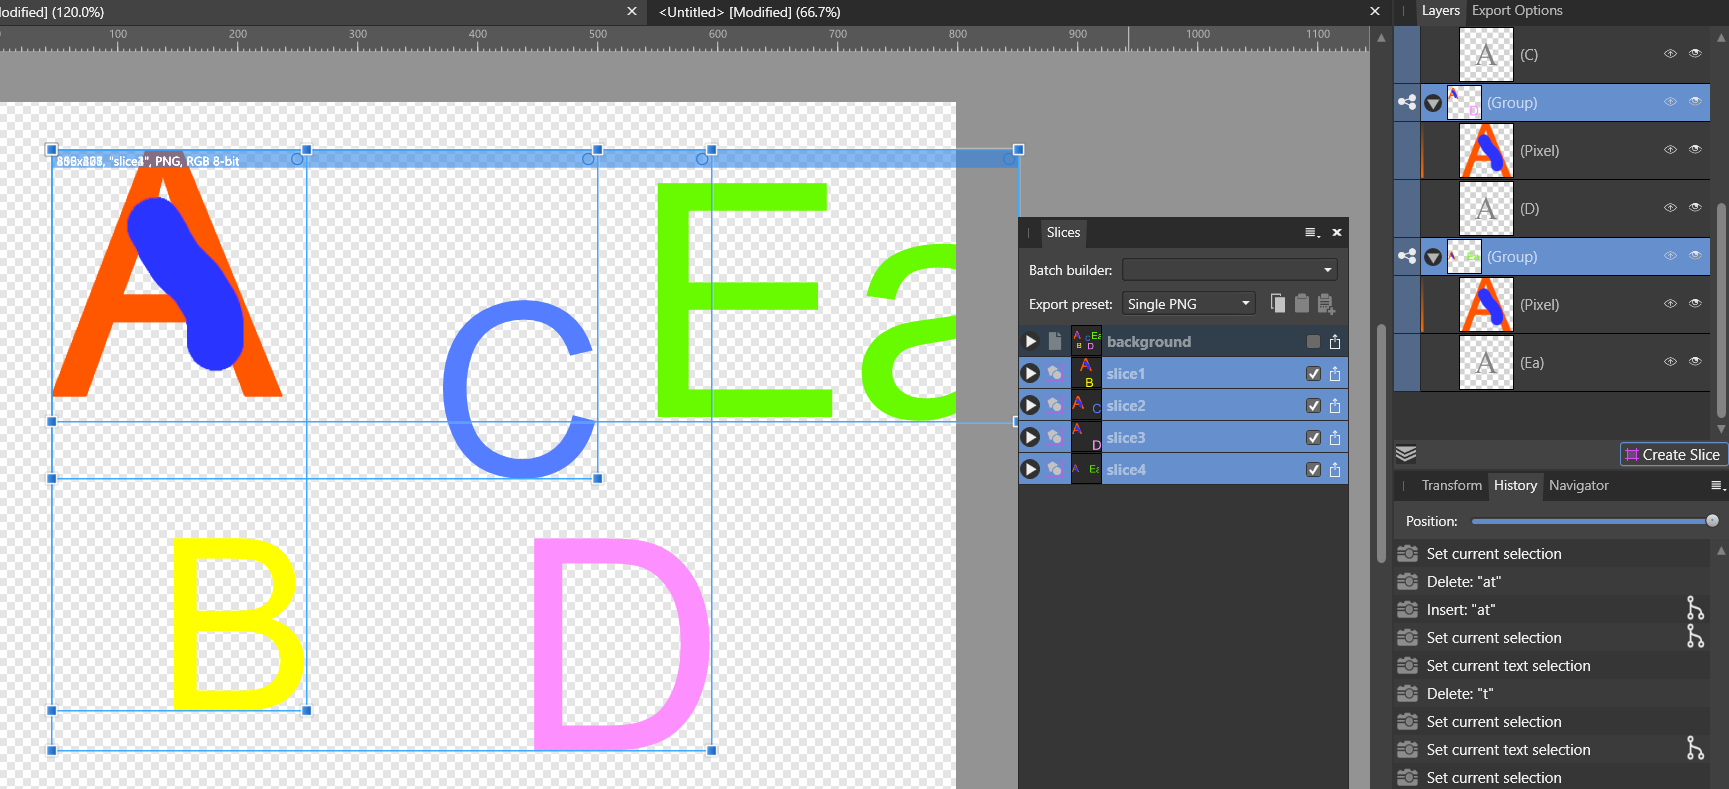Close the Slices panel

1337,232
